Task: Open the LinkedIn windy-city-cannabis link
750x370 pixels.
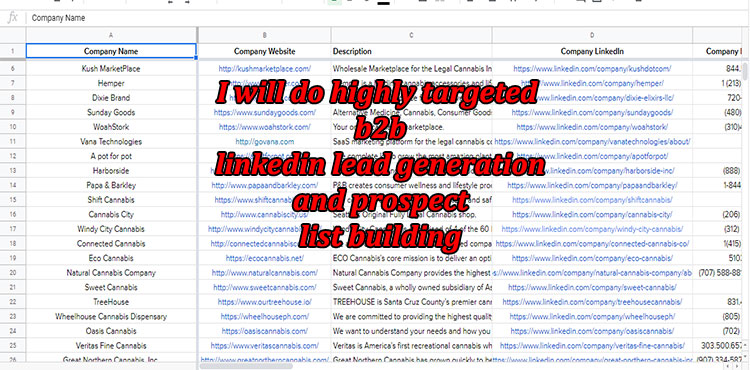Action: click(x=592, y=229)
